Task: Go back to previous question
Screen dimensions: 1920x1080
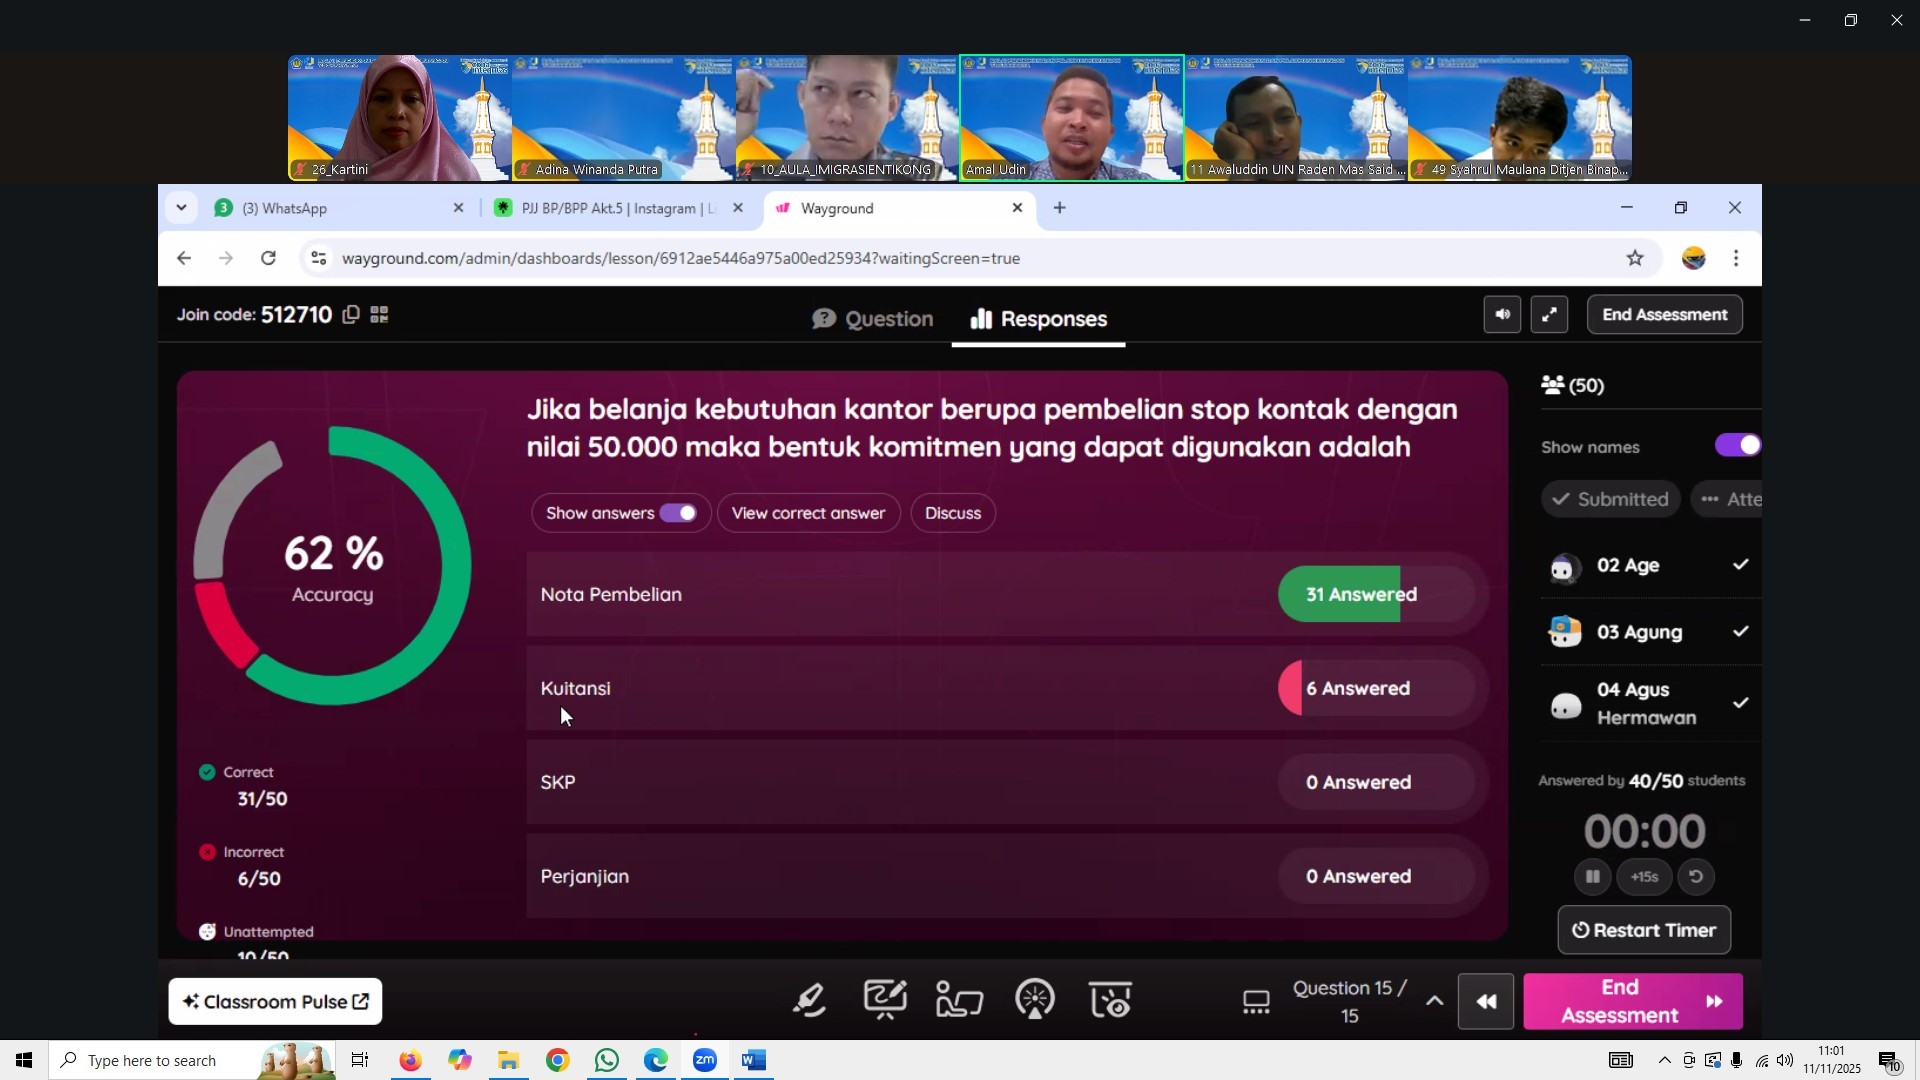Action: coord(1486,1002)
